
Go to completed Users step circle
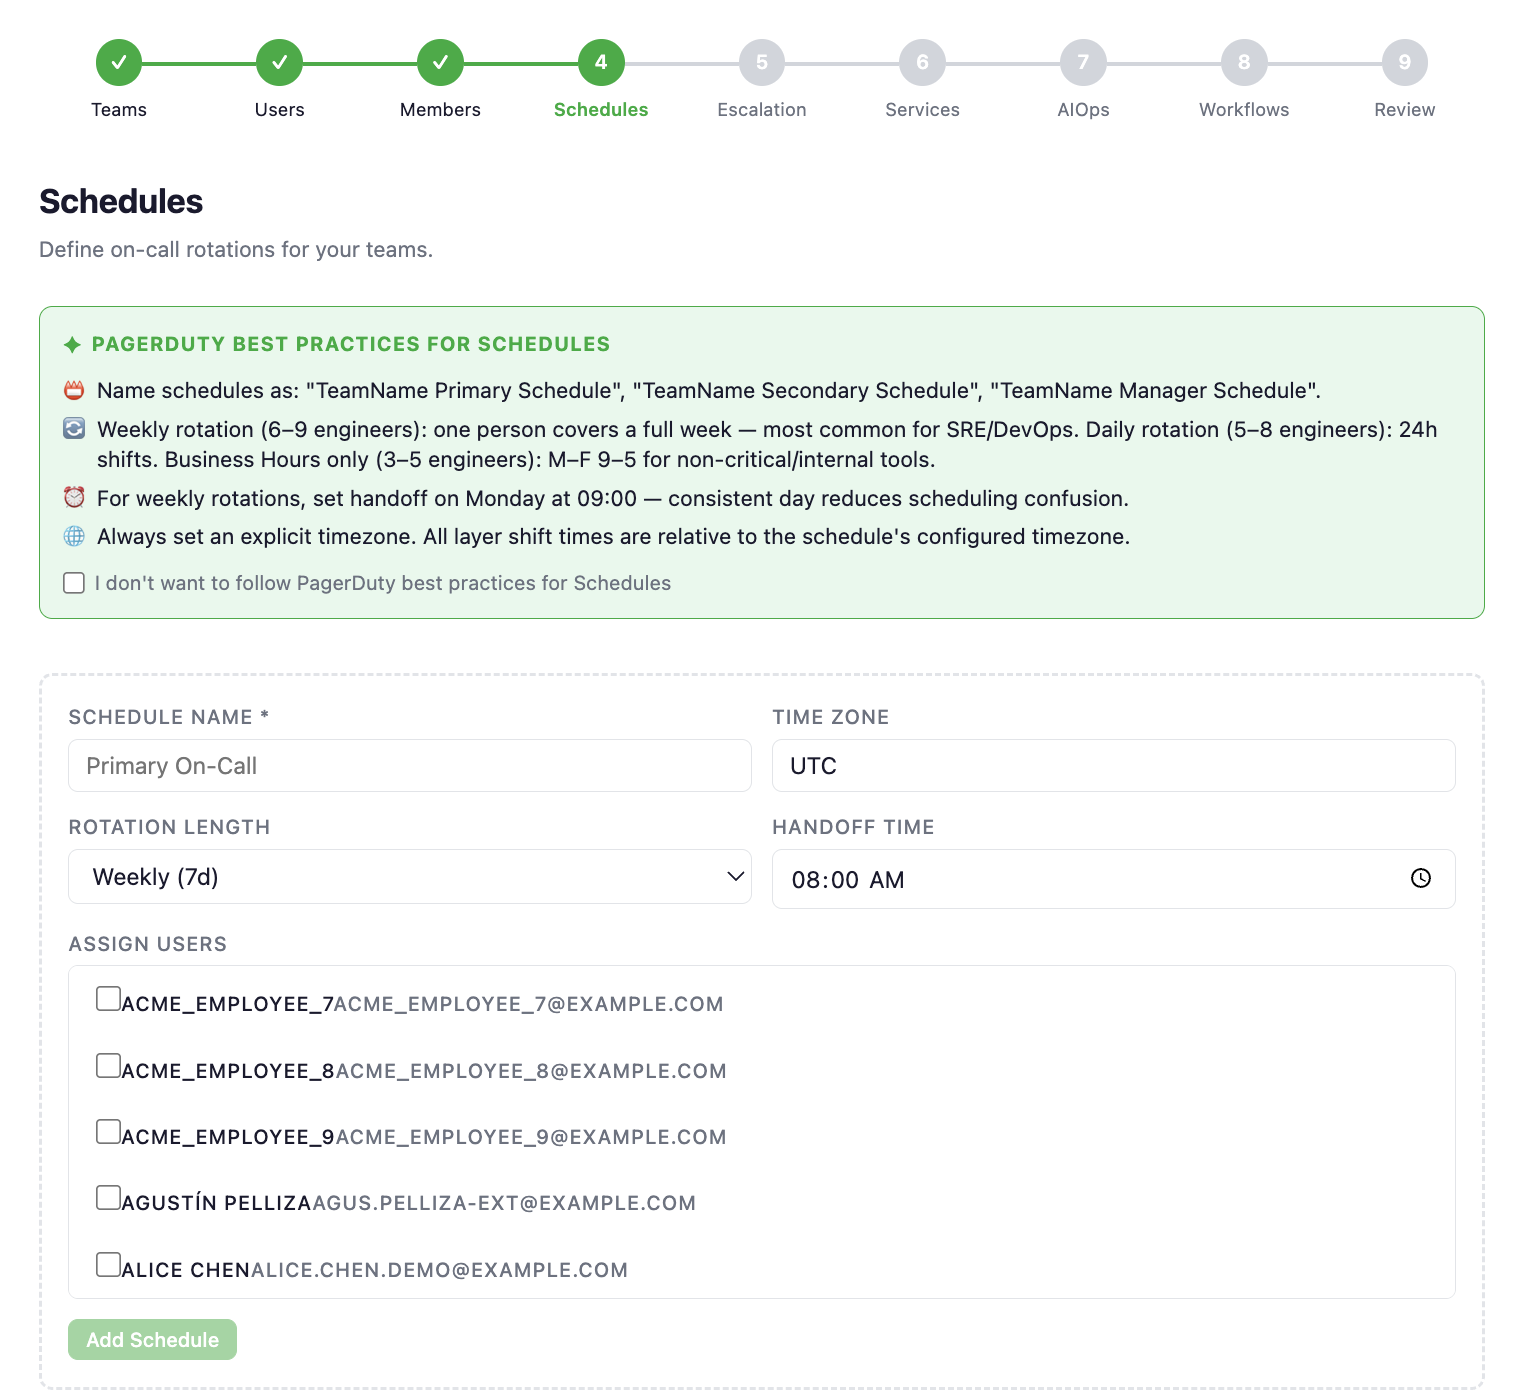pos(280,63)
